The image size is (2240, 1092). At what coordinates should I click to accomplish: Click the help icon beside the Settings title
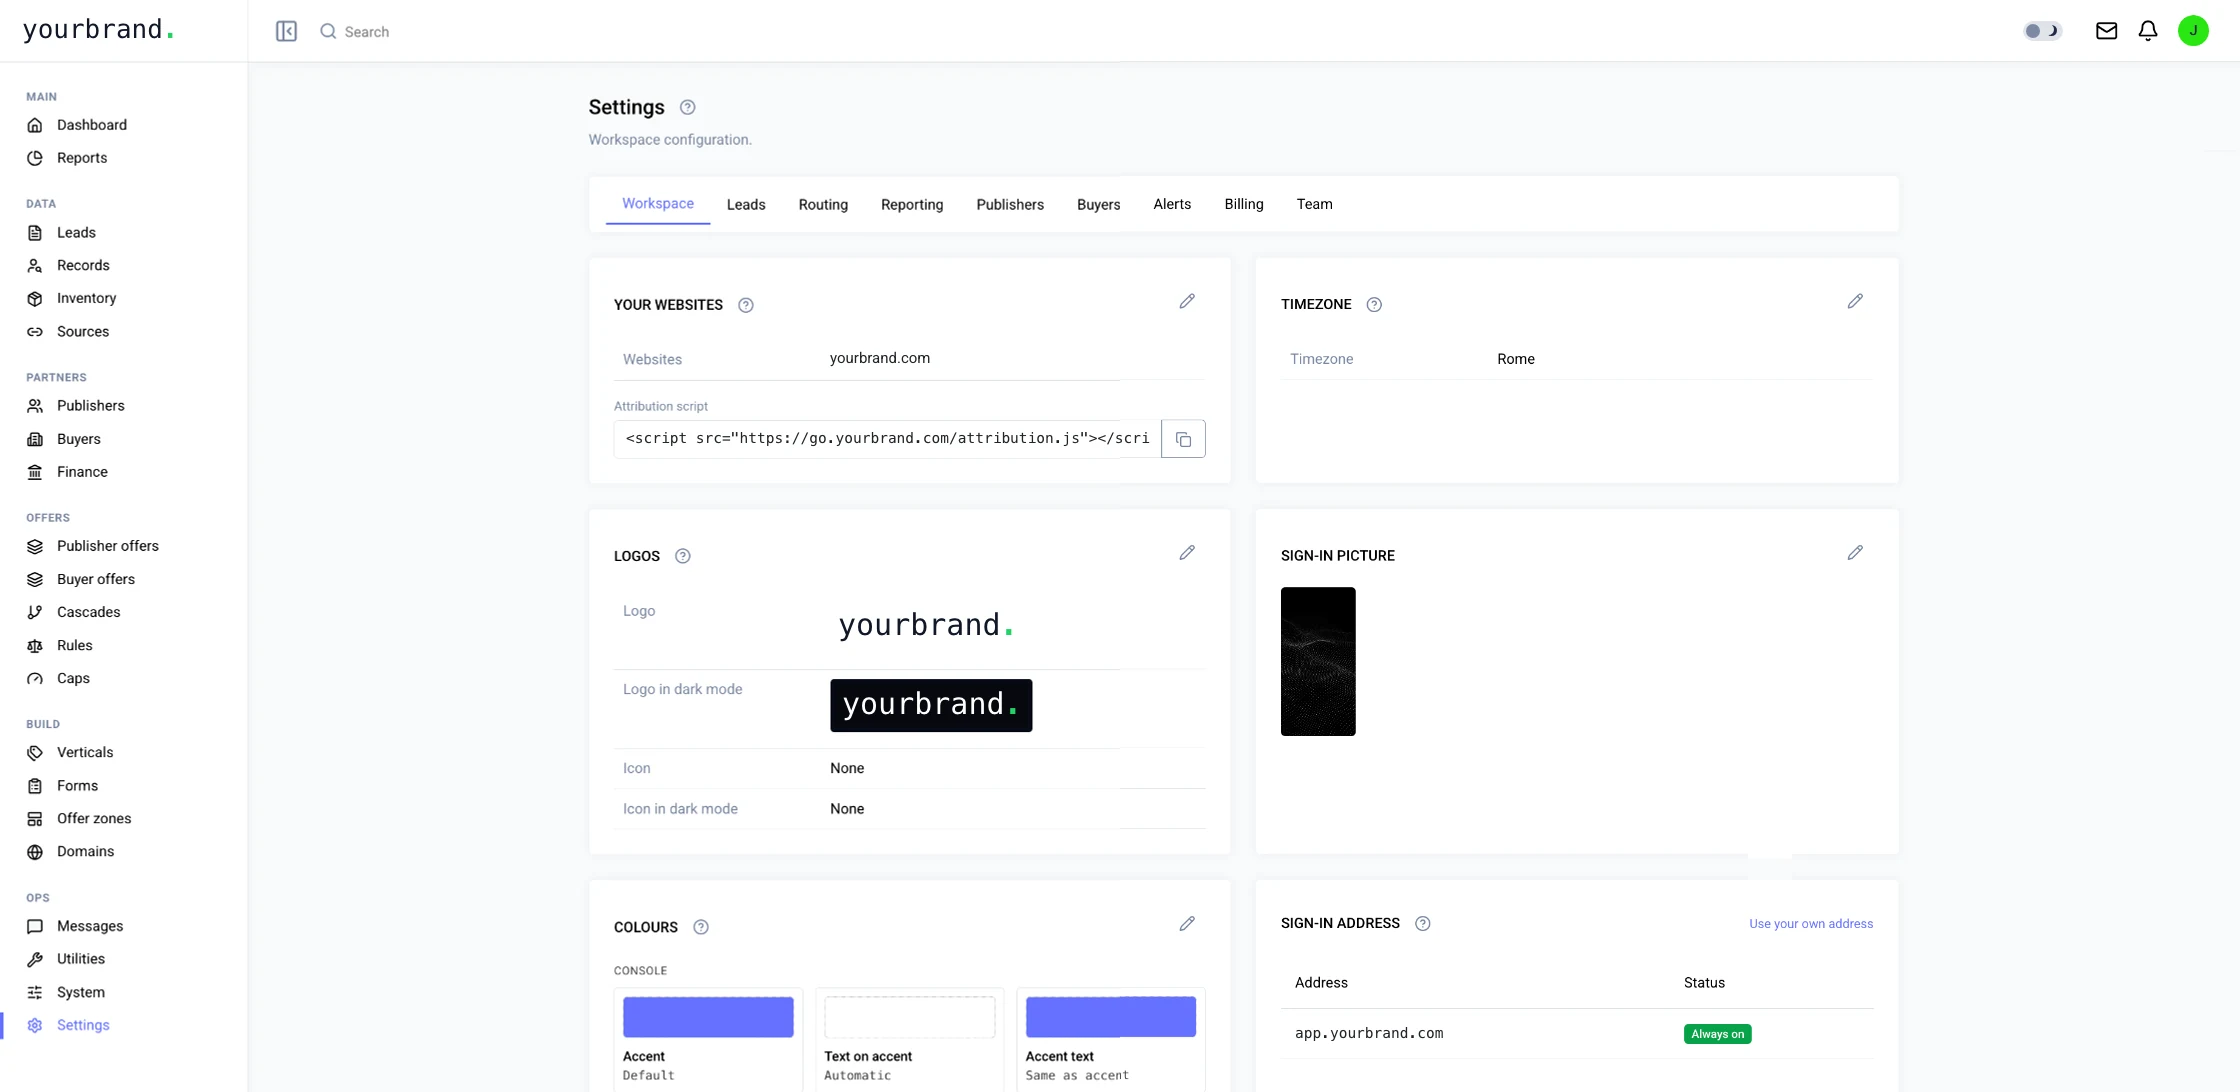[x=687, y=107]
